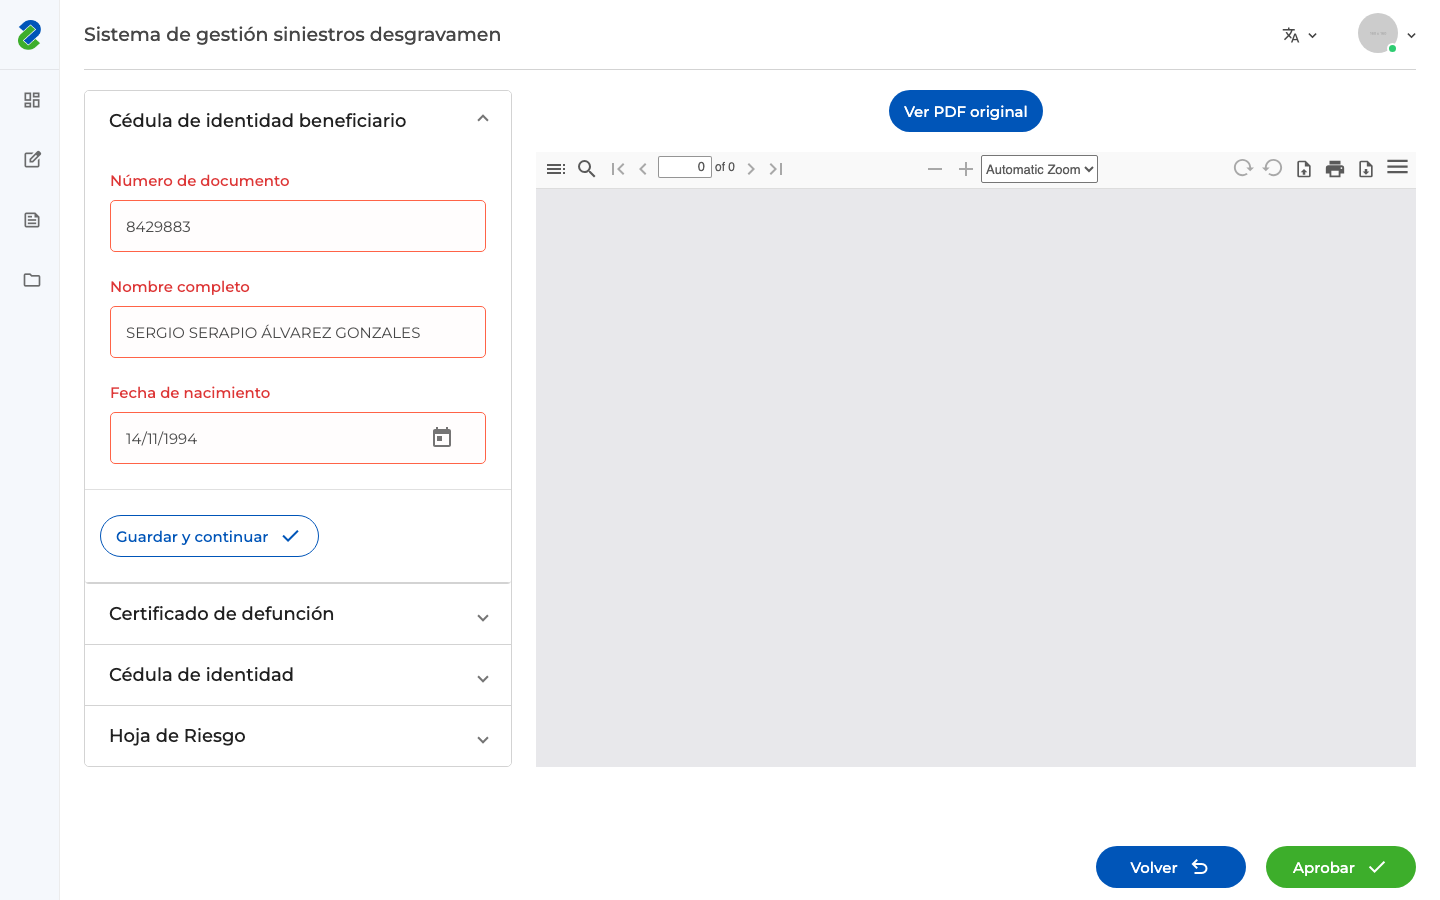Open the Automatic Zoom dropdown
Viewport: 1440px width, 900px height.
(1039, 169)
